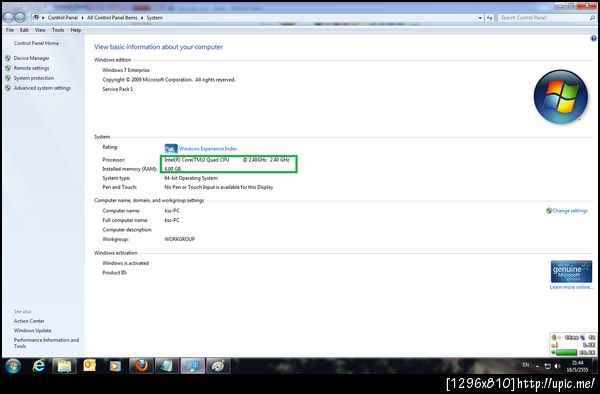Open the Windows Experience Index link

[x=208, y=148]
